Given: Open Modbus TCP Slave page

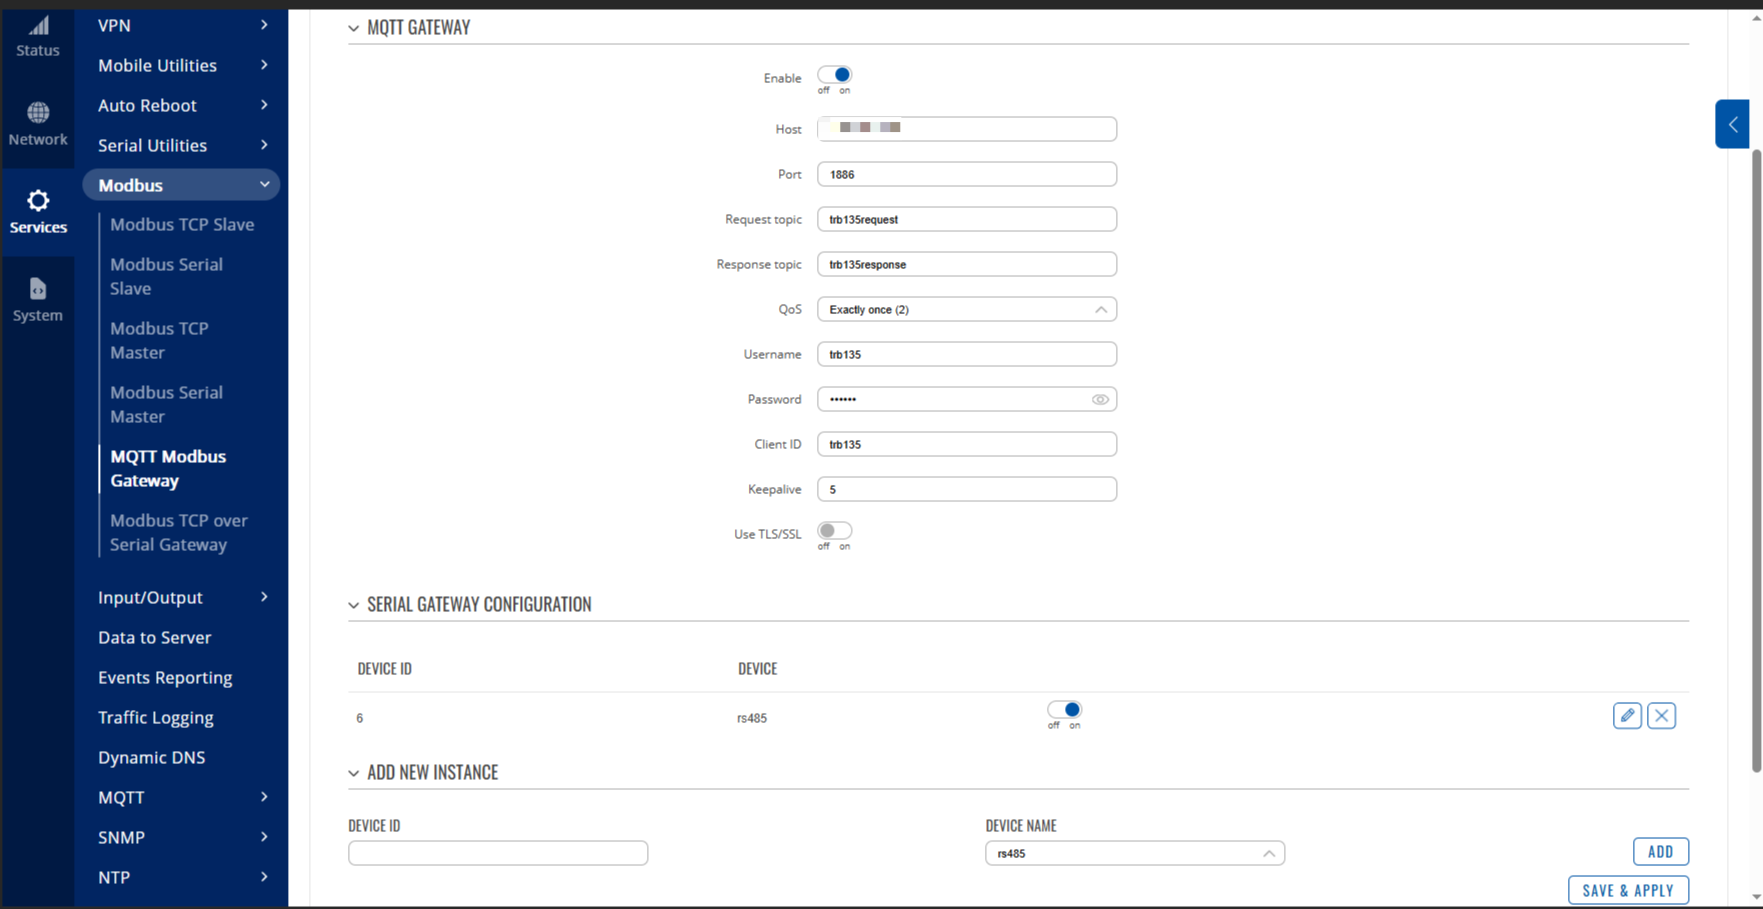Looking at the screenshot, I should coord(182,225).
